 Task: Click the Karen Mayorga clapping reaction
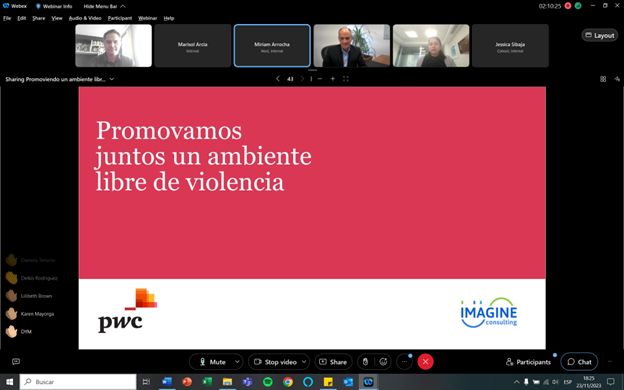(30, 314)
